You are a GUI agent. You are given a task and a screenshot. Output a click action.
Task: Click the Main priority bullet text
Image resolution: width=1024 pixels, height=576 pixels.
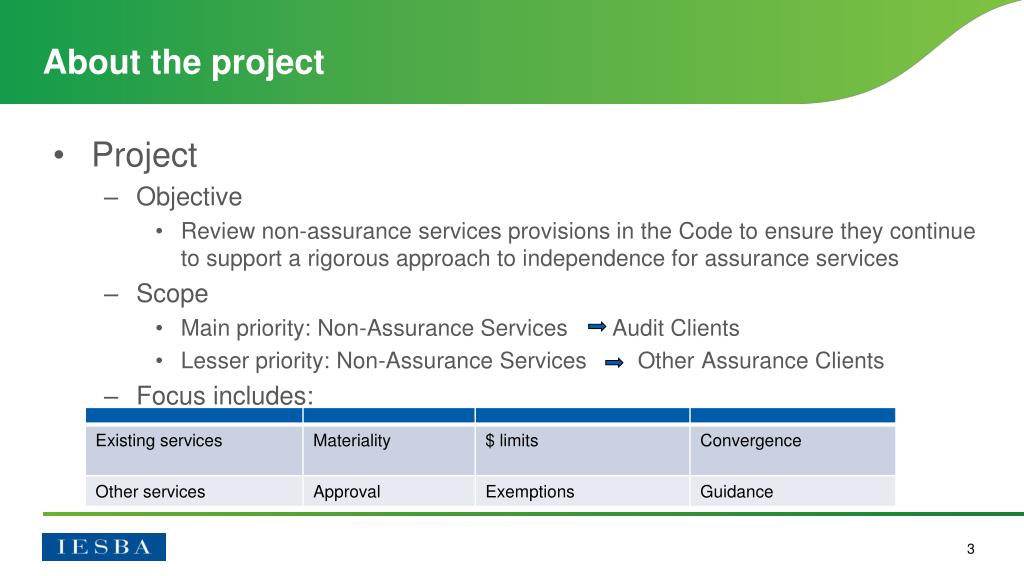point(374,328)
